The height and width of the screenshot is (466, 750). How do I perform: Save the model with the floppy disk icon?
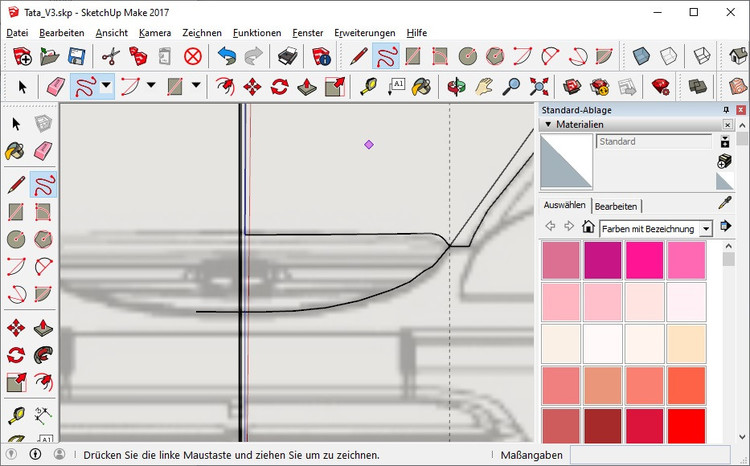[77, 56]
